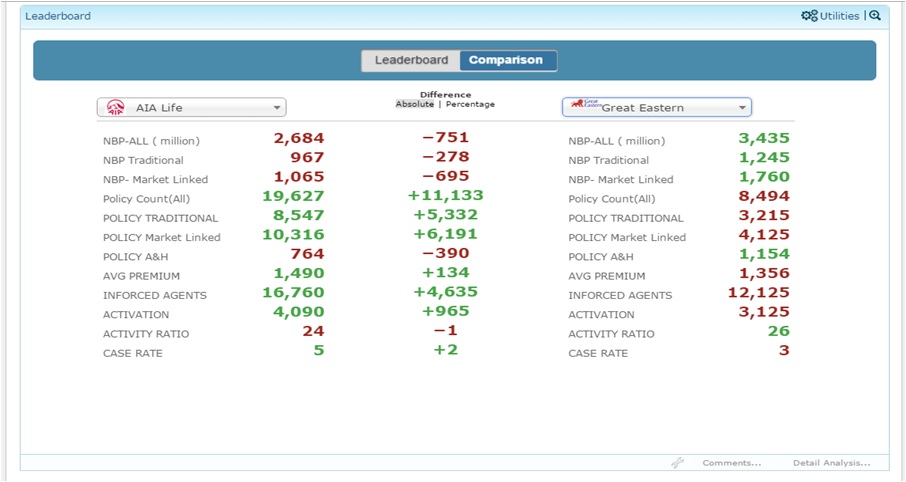Click the Leaderboard panel title

click(x=57, y=16)
